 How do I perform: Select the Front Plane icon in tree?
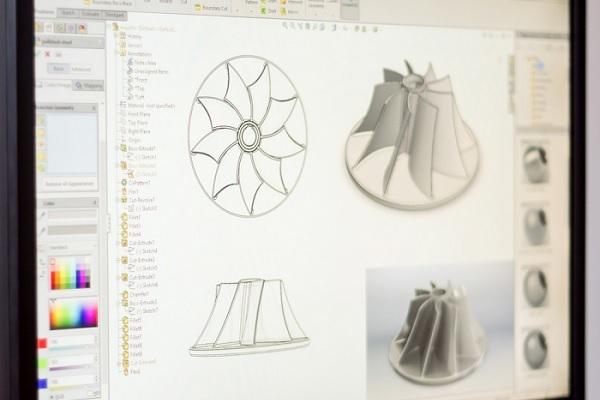coord(122,115)
